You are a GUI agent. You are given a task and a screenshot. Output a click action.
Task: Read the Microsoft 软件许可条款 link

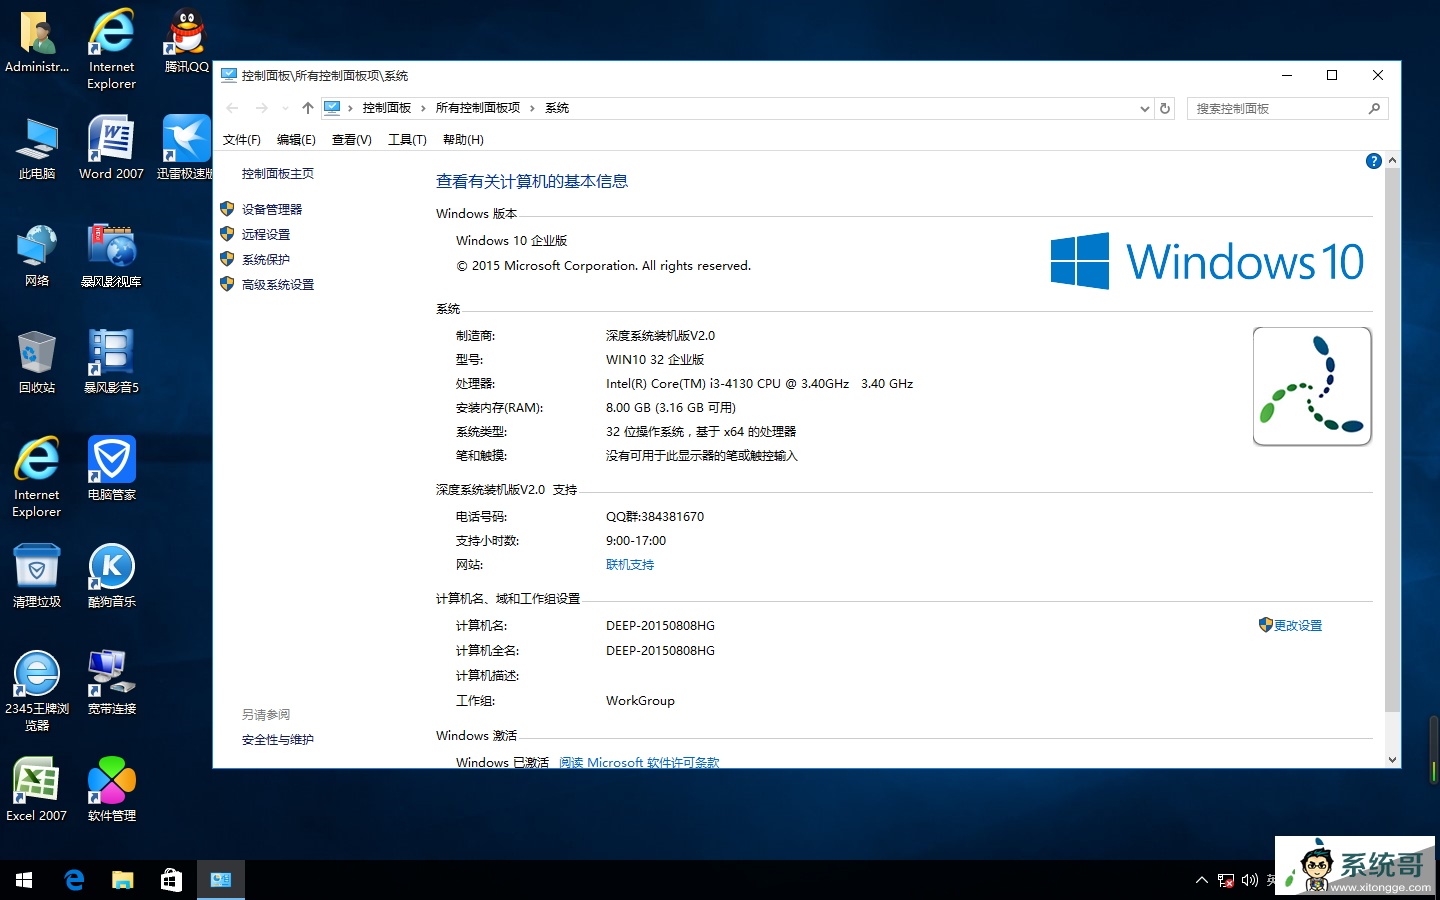639,762
